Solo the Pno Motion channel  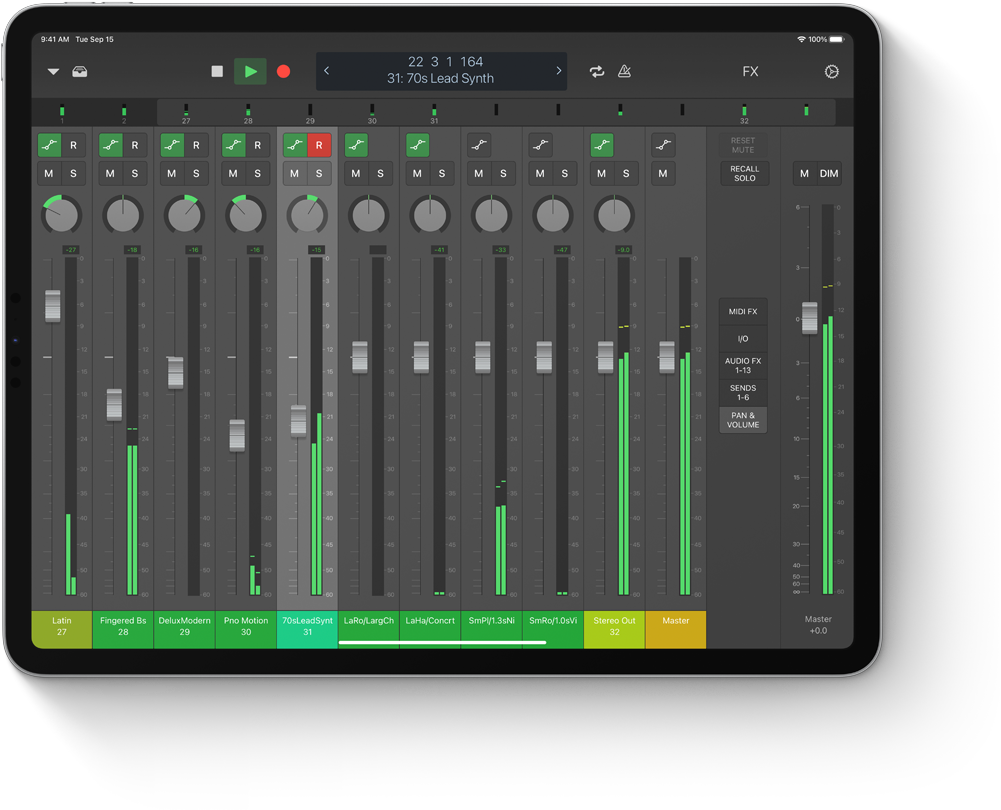(x=257, y=174)
